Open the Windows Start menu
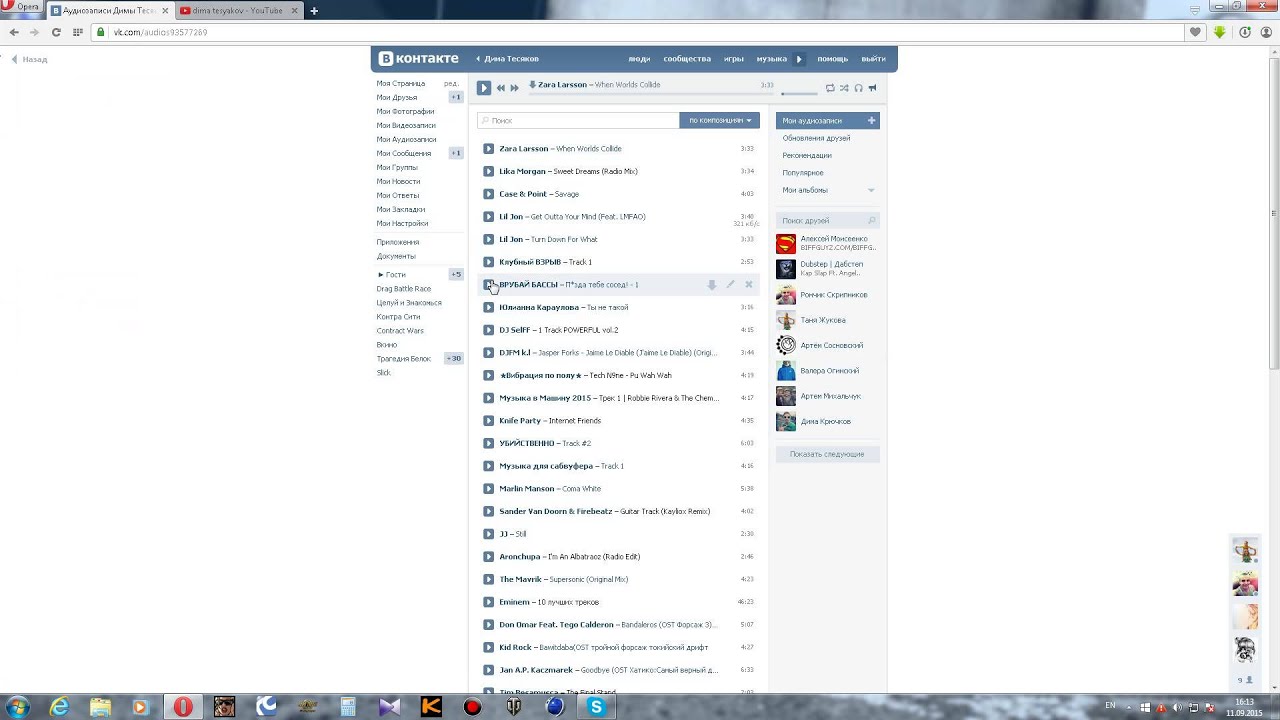Viewport: 1280px width, 720px height. coord(16,707)
